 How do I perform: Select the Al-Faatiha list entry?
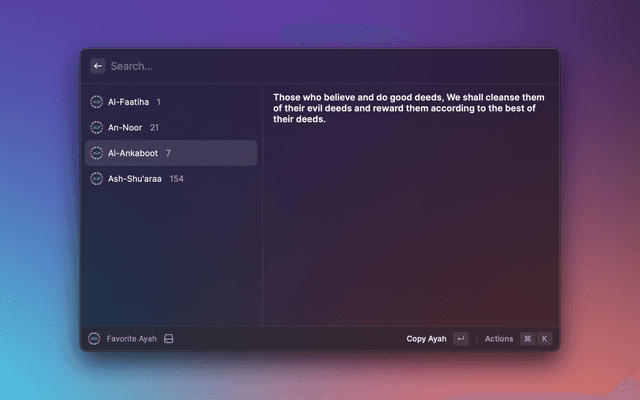pyautogui.click(x=170, y=102)
